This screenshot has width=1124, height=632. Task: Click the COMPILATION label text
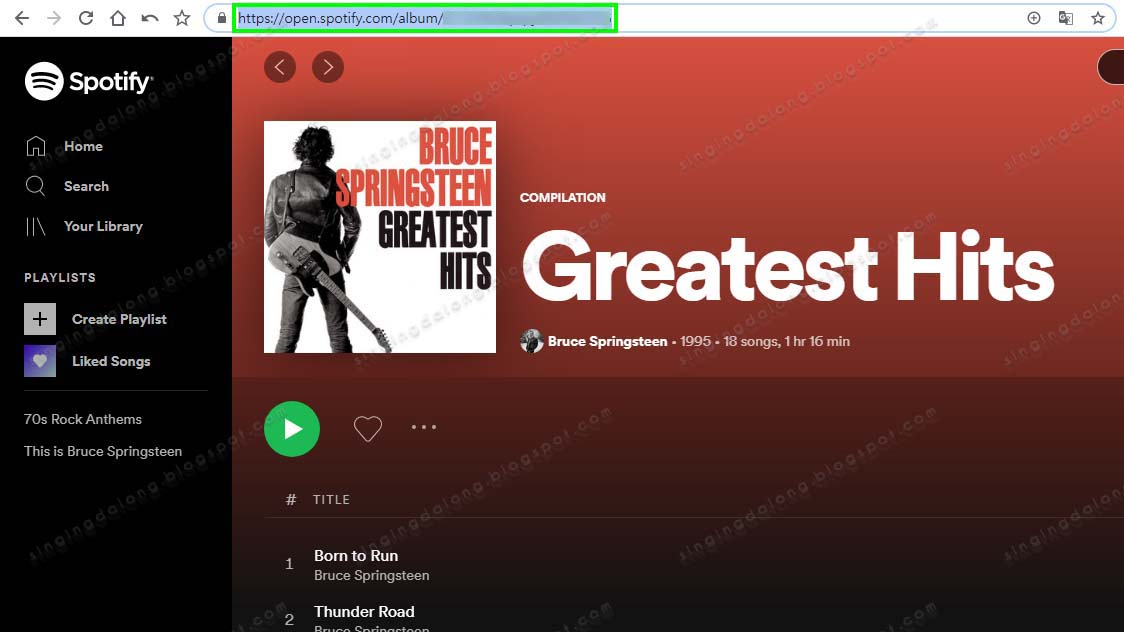563,198
